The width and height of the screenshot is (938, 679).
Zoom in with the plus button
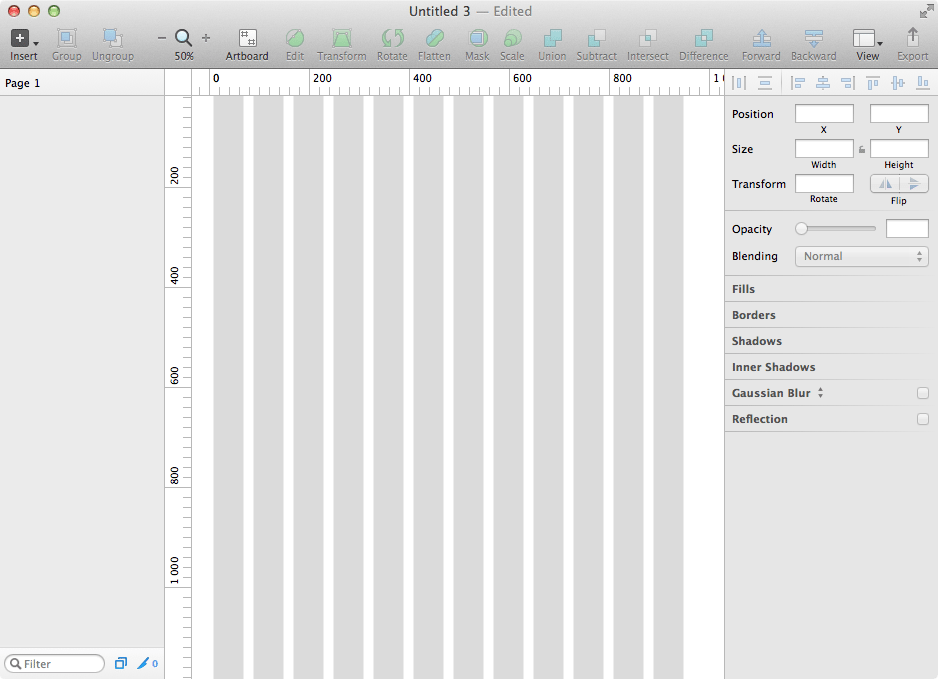tap(206, 38)
